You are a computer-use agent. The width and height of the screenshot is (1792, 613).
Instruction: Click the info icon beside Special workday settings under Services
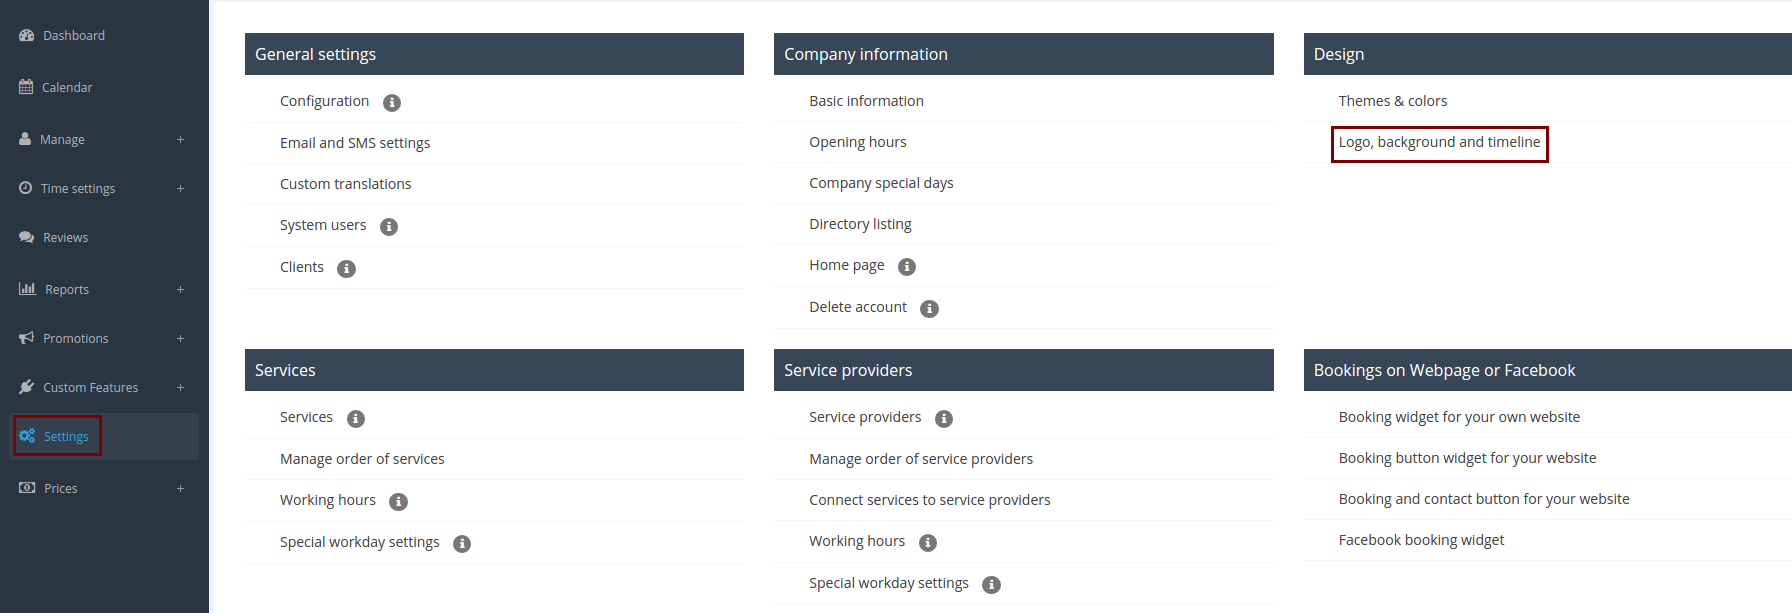tap(462, 544)
